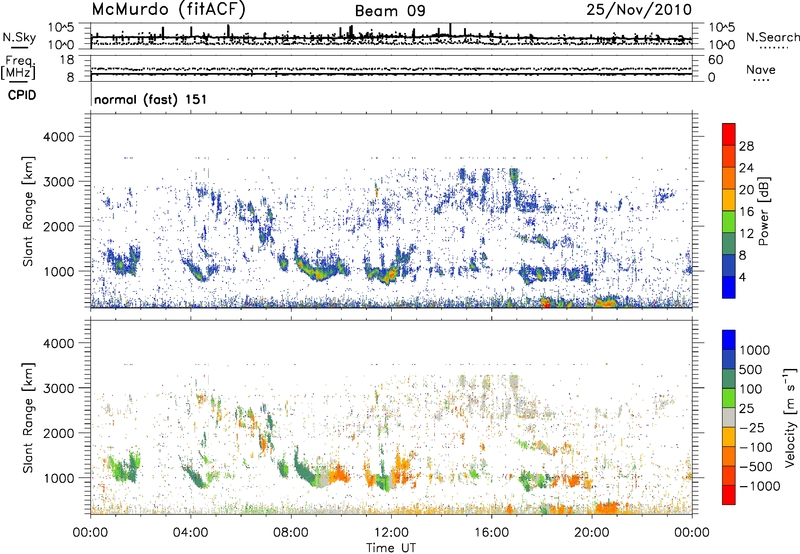Click the N.Sky legend label
The height and width of the screenshot is (554, 800).
tap(19, 37)
